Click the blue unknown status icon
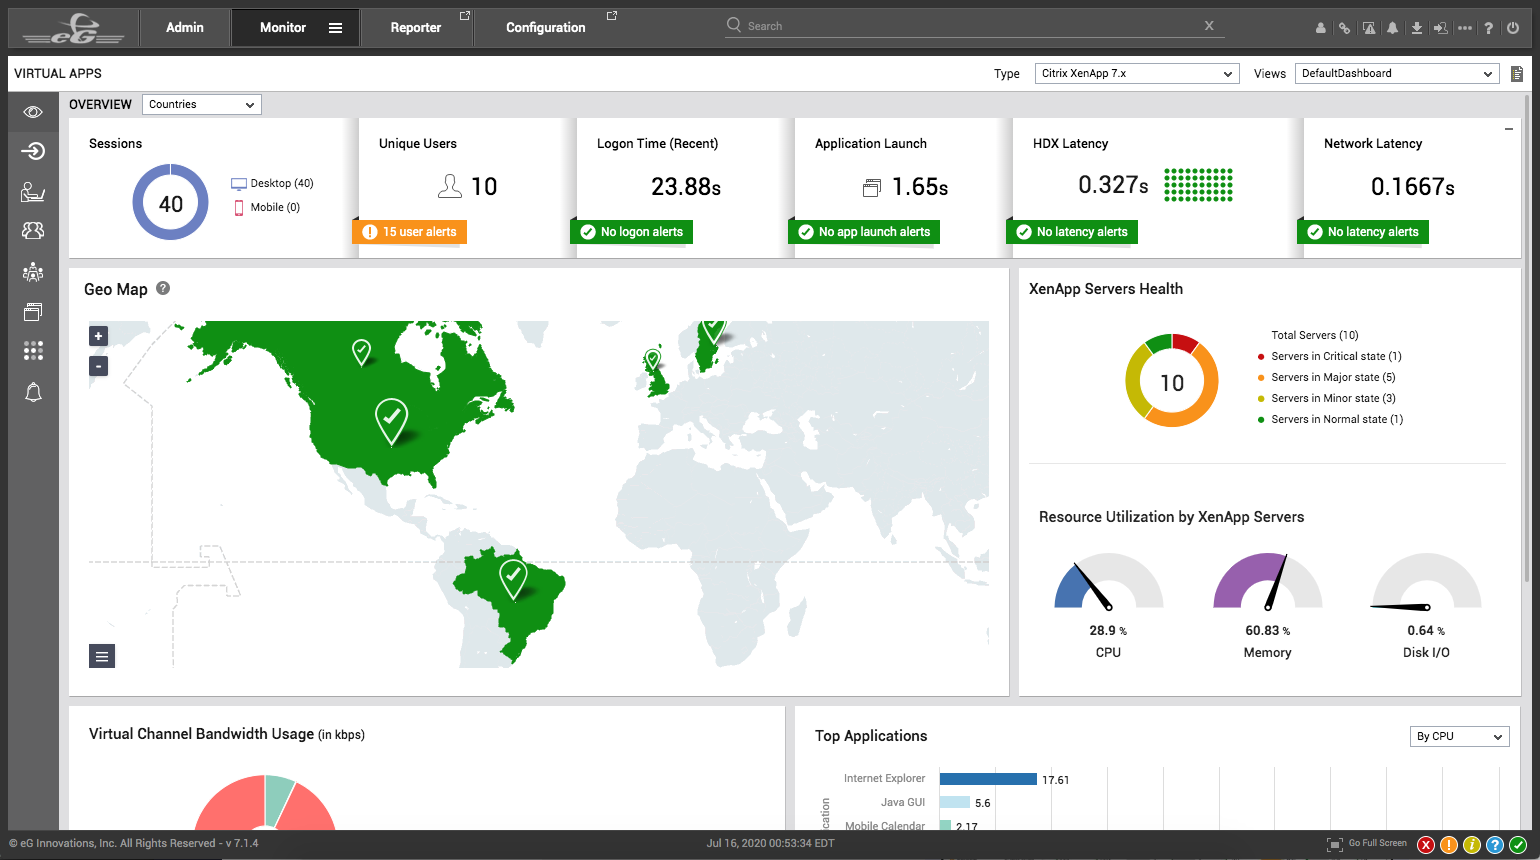Image resolution: width=1540 pixels, height=860 pixels. coord(1495,845)
